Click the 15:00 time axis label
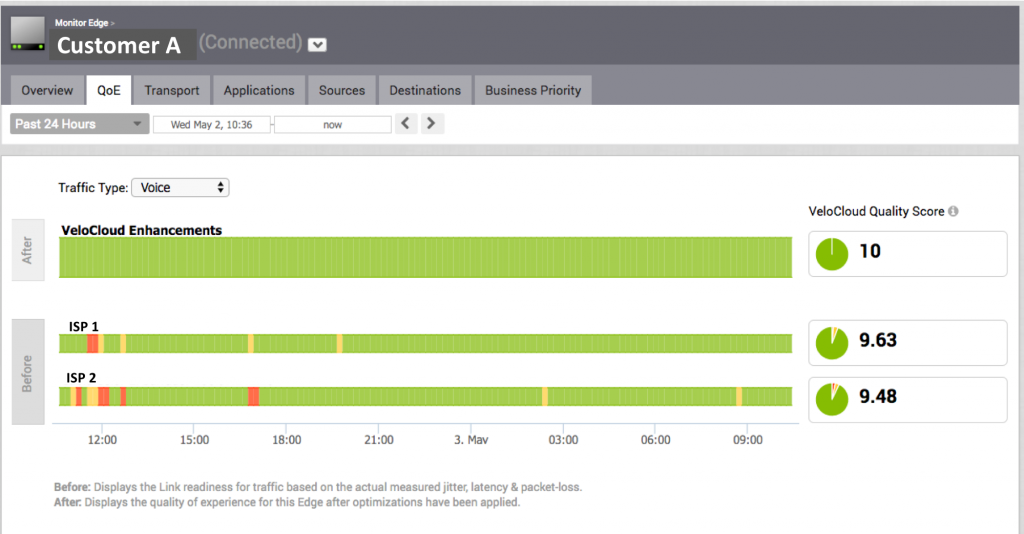The image size is (1024, 534). tap(195, 440)
